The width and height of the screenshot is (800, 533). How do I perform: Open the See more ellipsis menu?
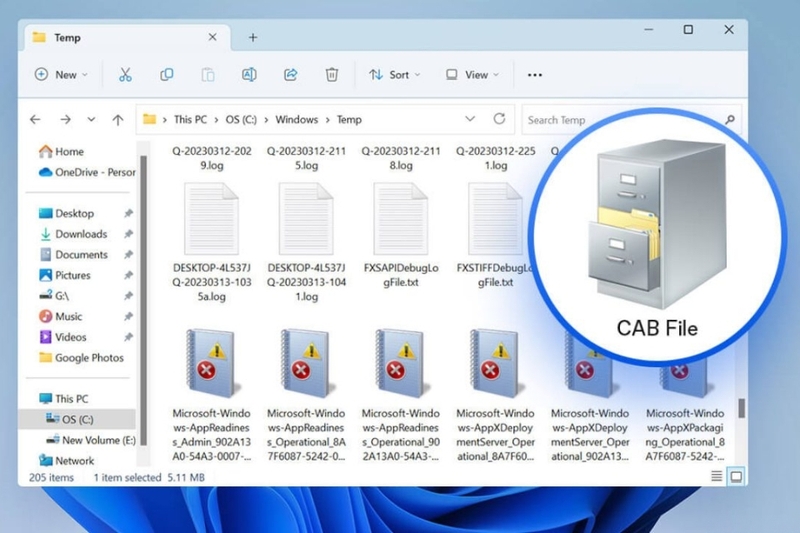[x=535, y=75]
